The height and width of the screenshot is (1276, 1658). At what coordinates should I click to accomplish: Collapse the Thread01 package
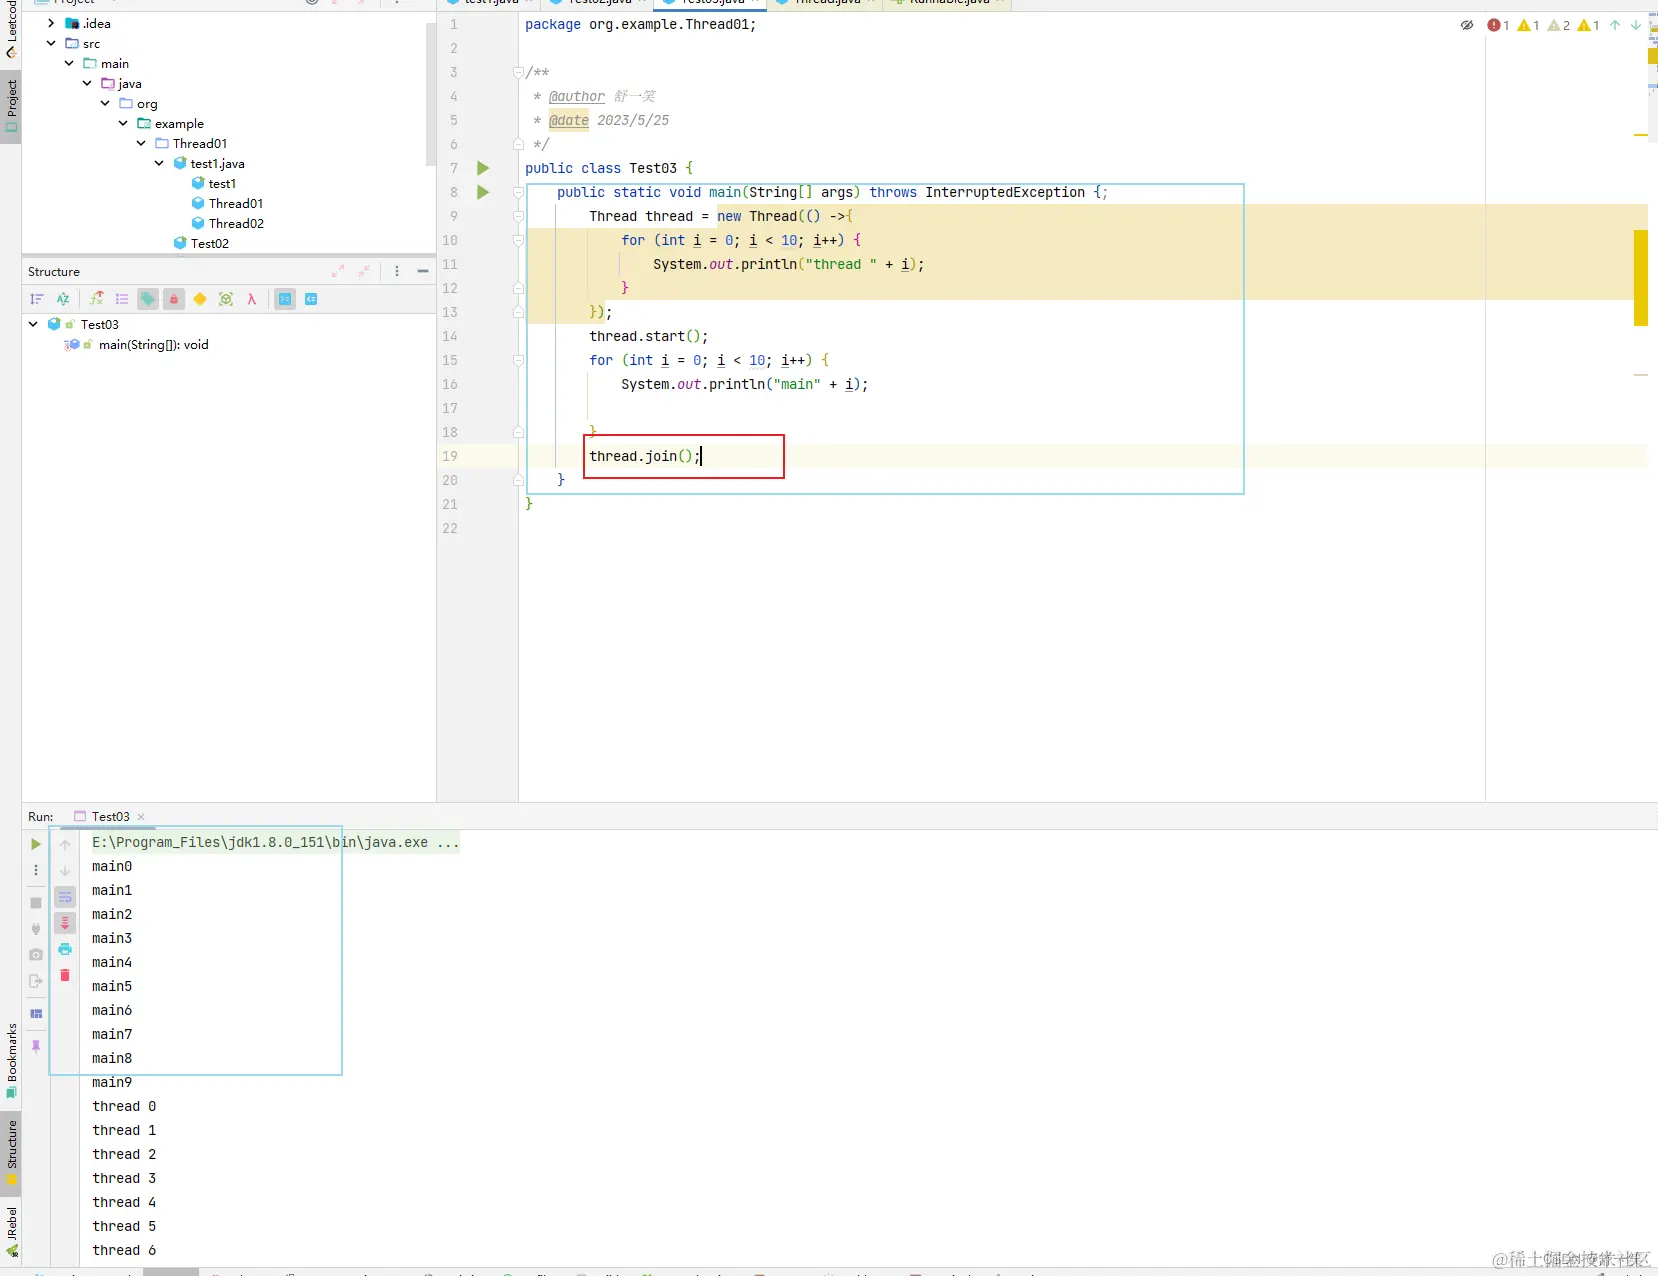(x=141, y=143)
